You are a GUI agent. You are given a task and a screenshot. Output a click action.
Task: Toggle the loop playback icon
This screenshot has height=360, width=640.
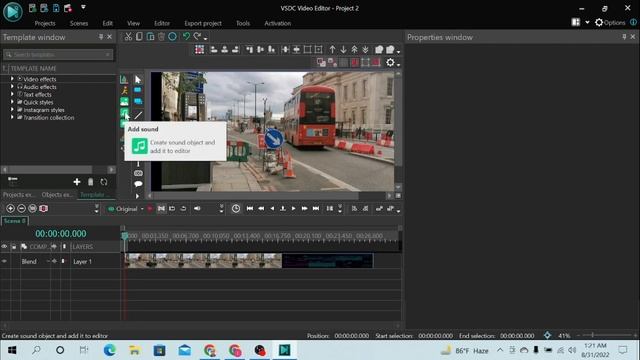(x=183, y=209)
